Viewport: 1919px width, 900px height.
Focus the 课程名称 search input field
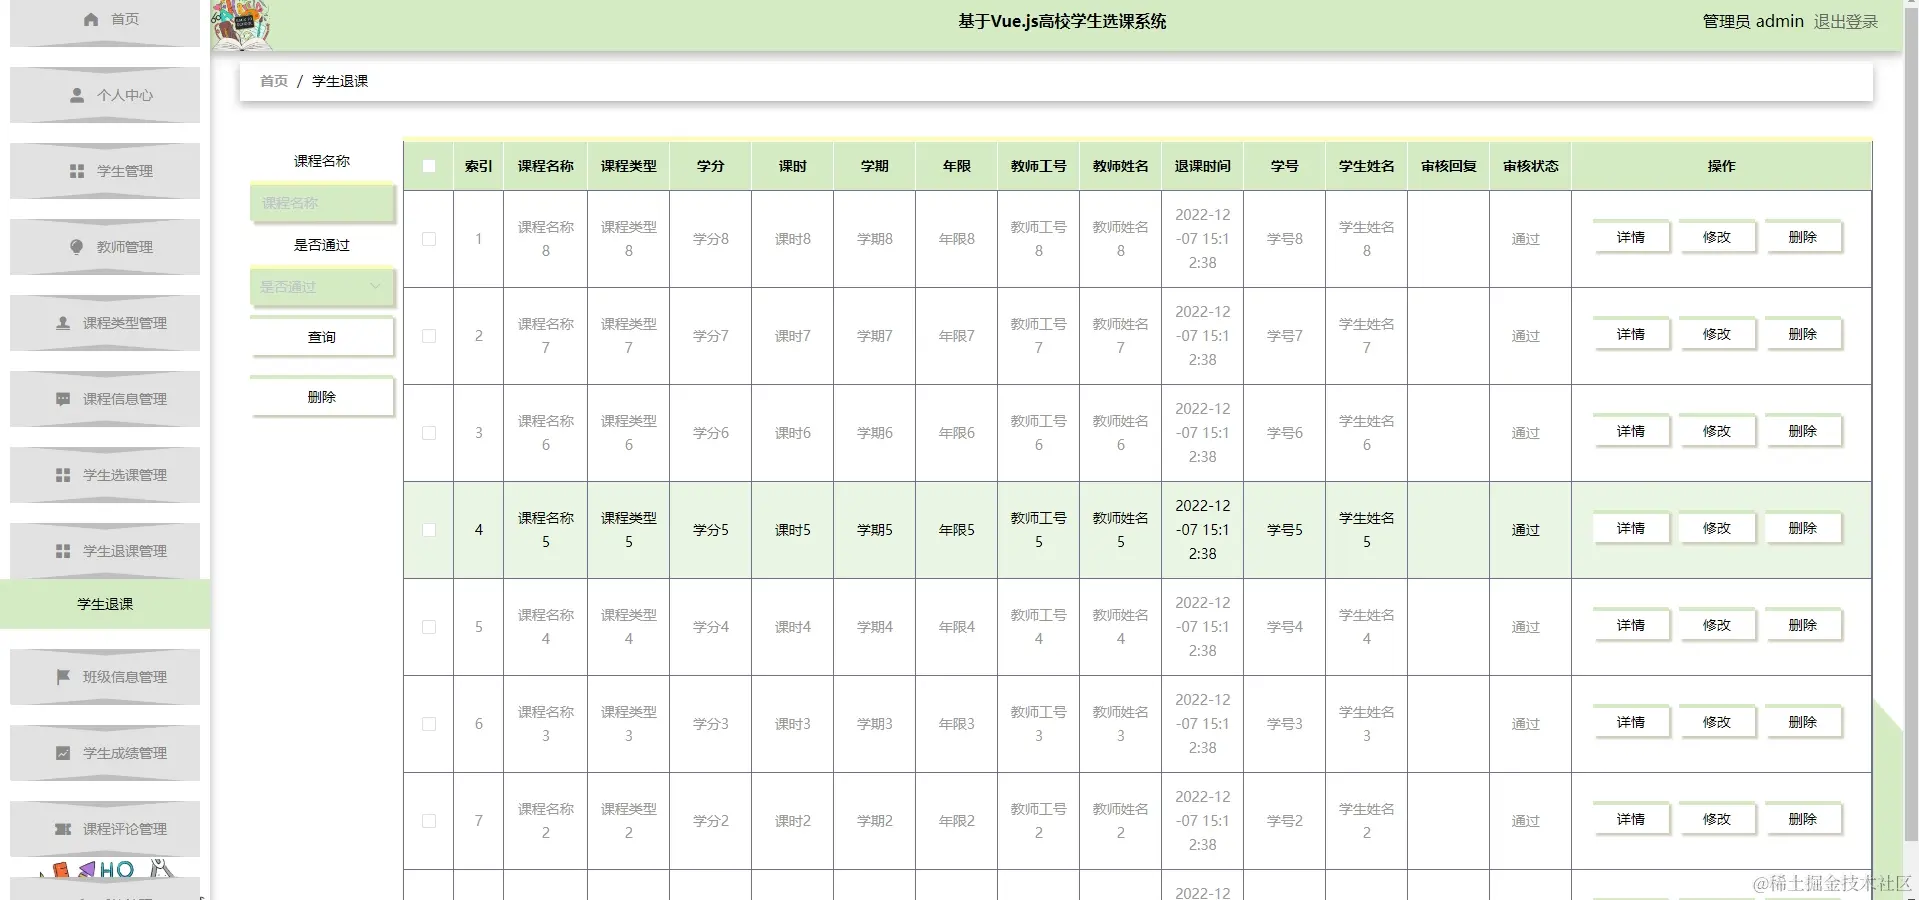(322, 203)
